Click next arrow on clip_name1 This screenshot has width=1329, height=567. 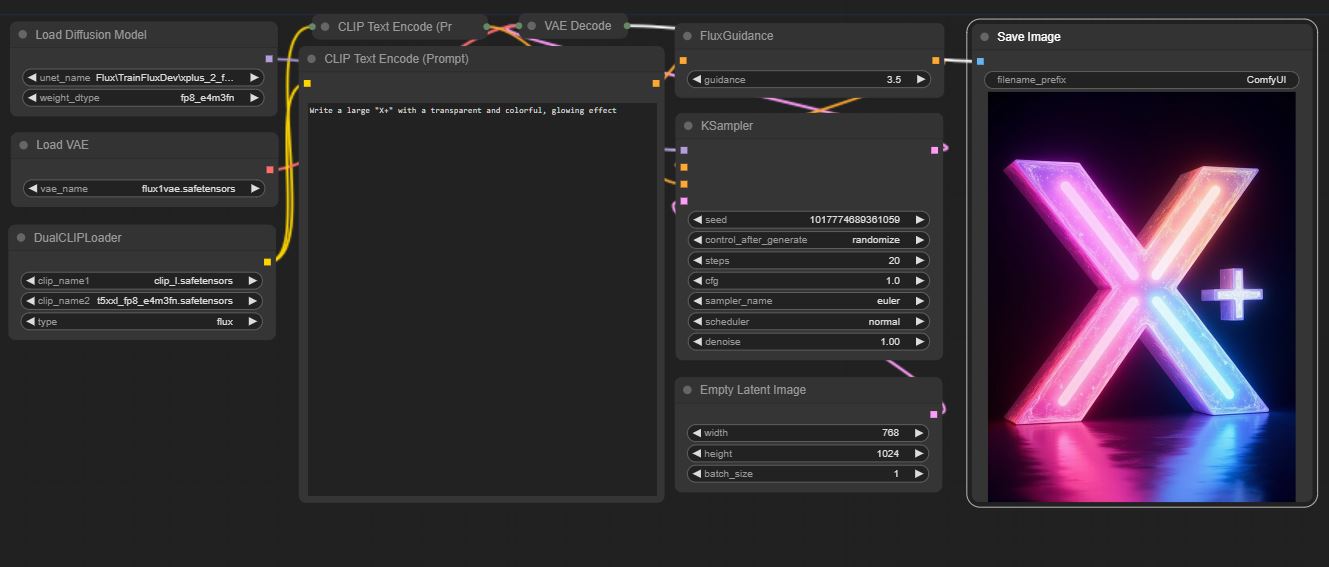pos(253,281)
